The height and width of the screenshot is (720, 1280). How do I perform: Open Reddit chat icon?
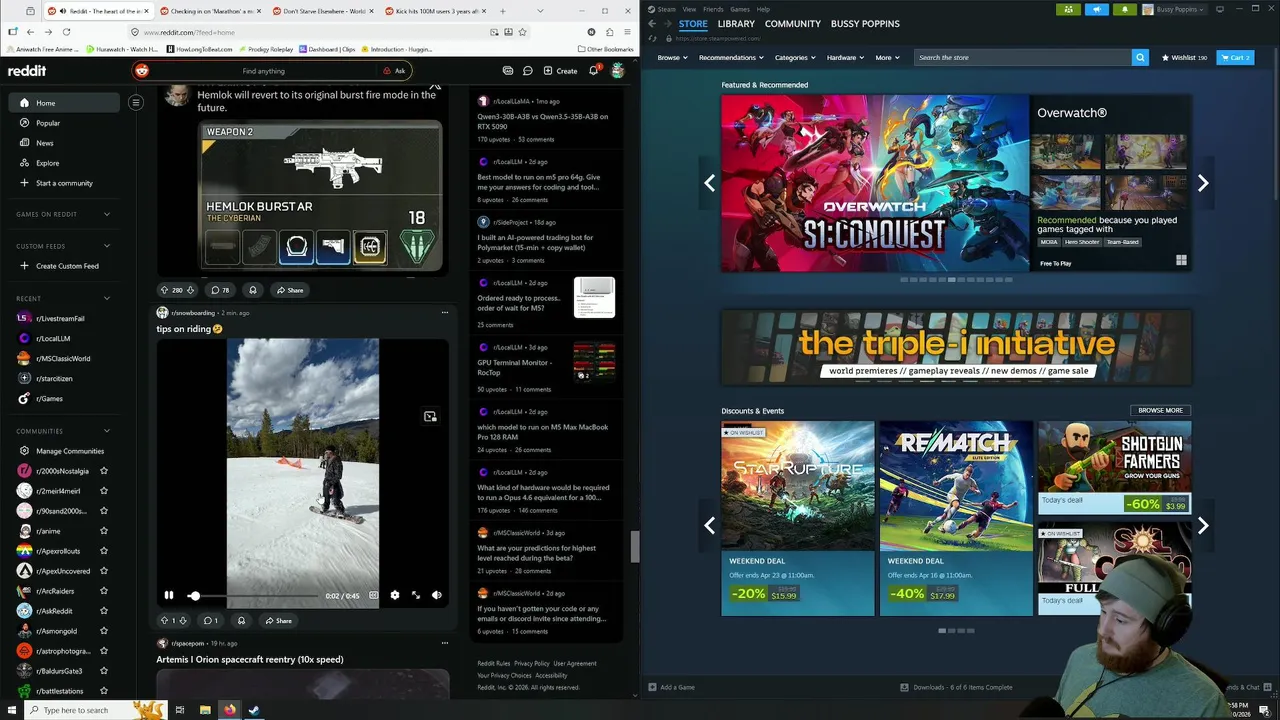pyautogui.click(x=527, y=71)
